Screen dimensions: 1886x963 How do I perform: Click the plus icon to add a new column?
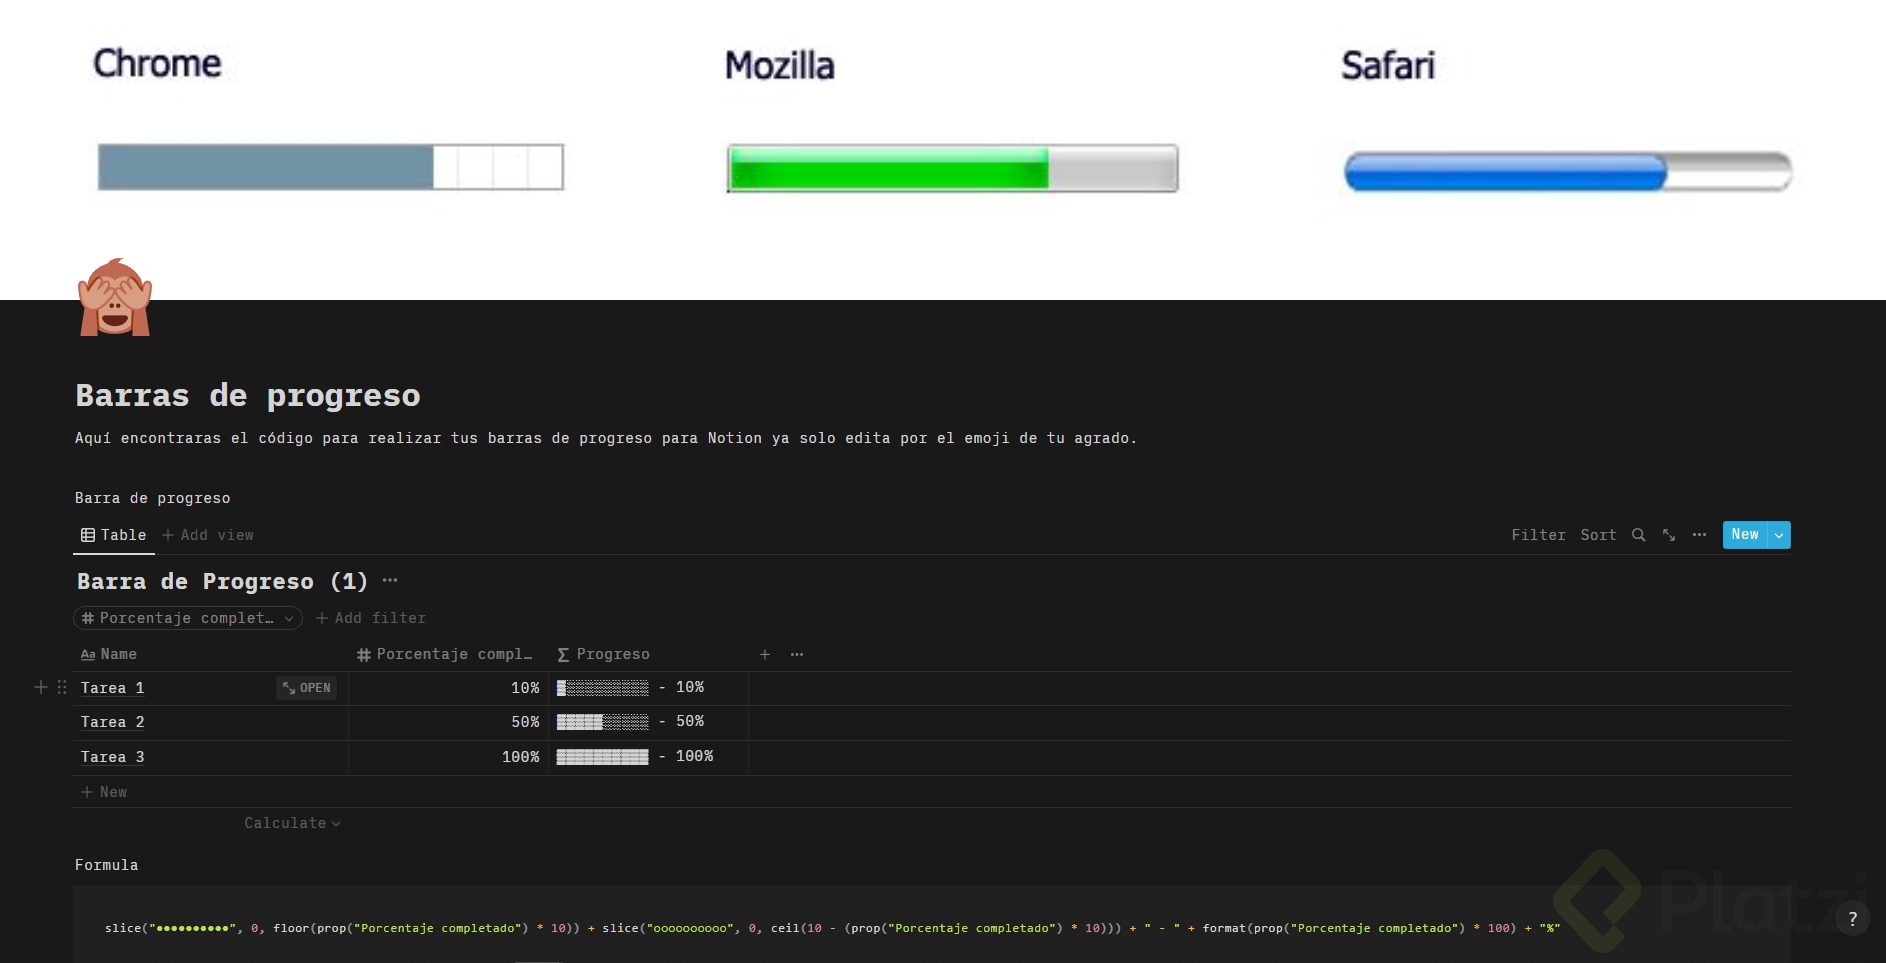[765, 655]
